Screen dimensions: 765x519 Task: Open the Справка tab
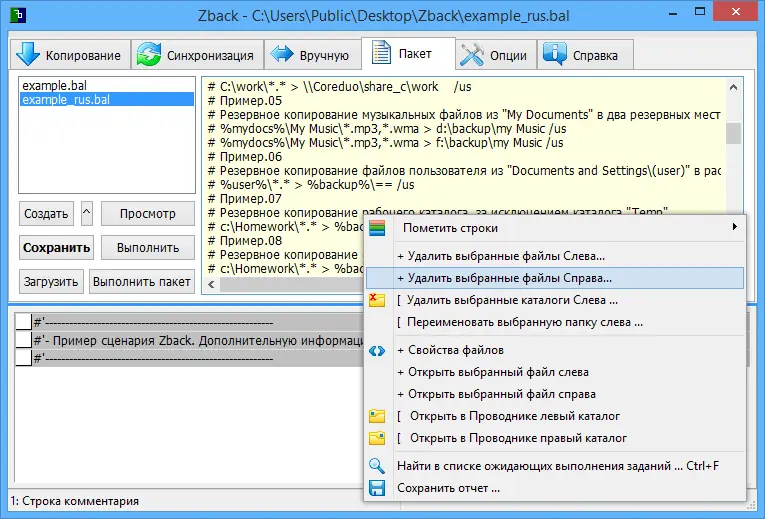pyautogui.click(x=585, y=54)
